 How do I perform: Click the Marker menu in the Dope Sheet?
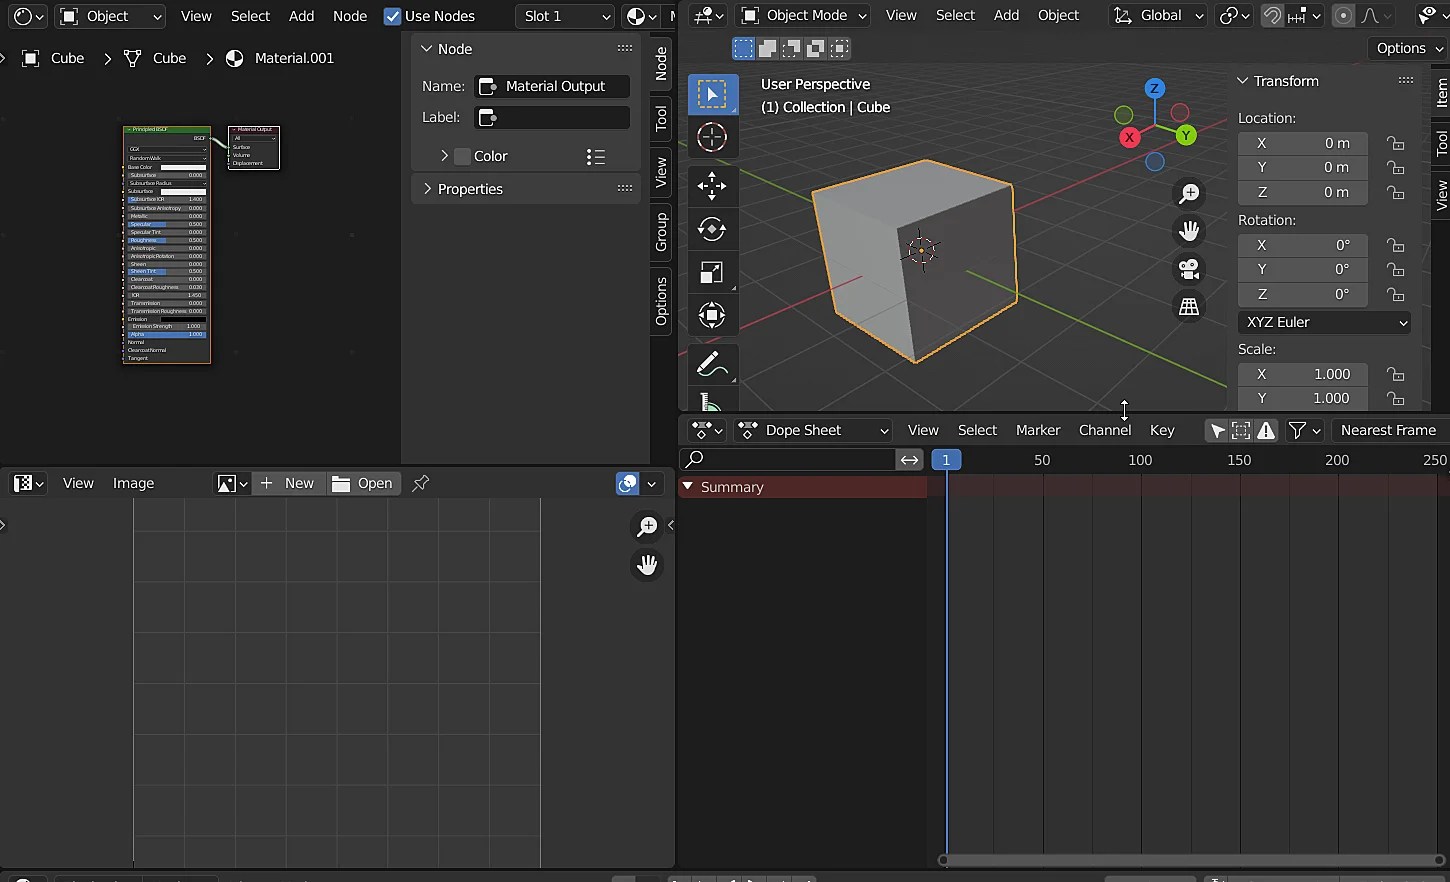1037,430
